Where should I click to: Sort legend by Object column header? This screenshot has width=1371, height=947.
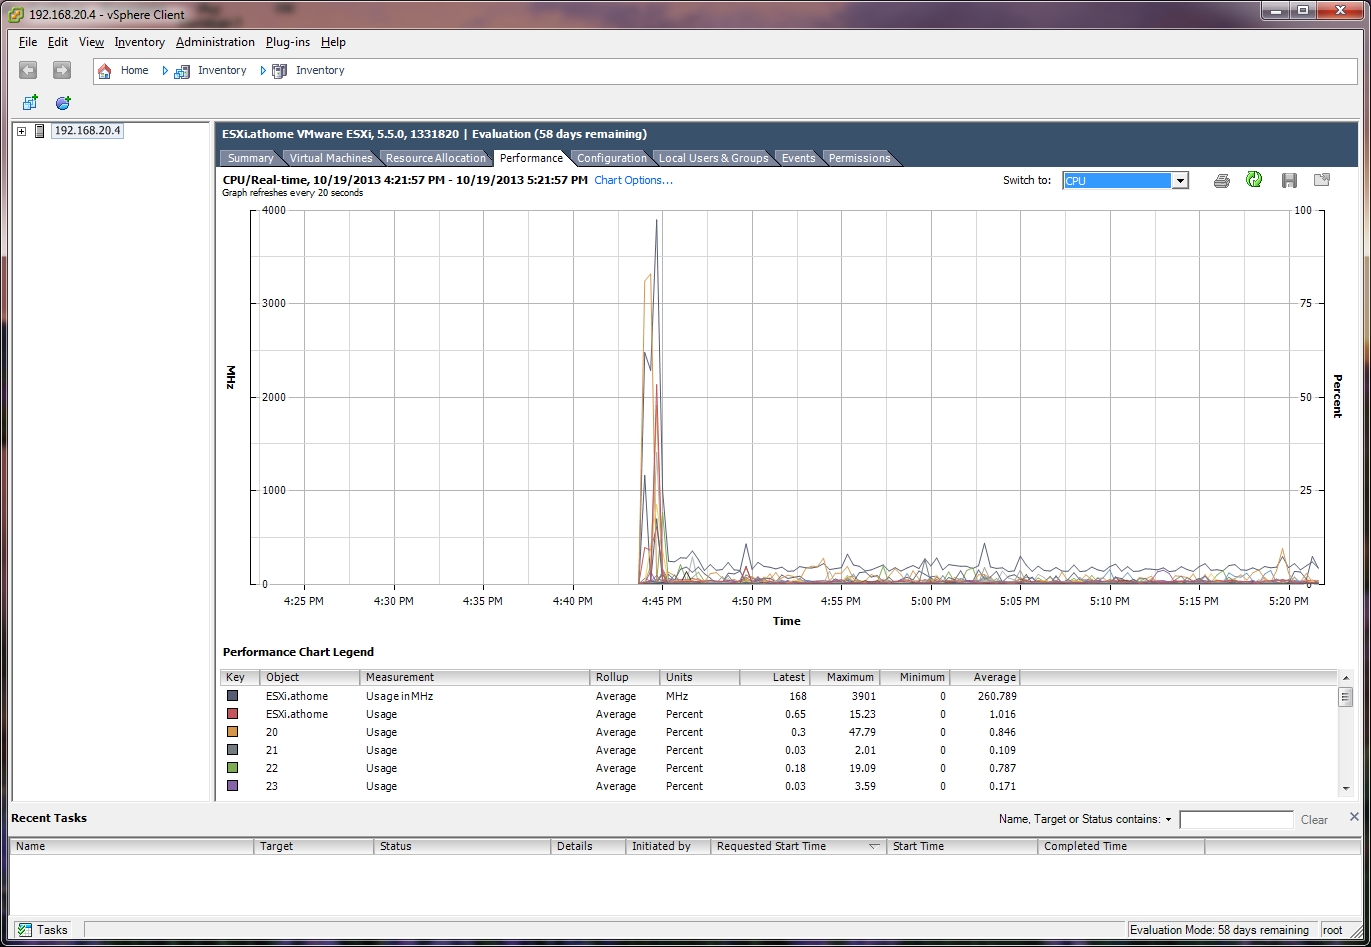310,677
